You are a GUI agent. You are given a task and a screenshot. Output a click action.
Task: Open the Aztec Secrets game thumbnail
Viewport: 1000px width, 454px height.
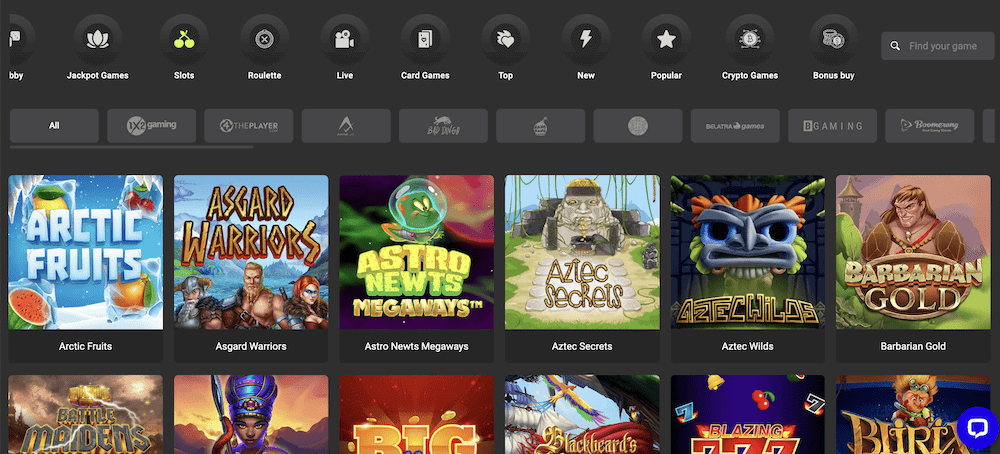pos(582,253)
